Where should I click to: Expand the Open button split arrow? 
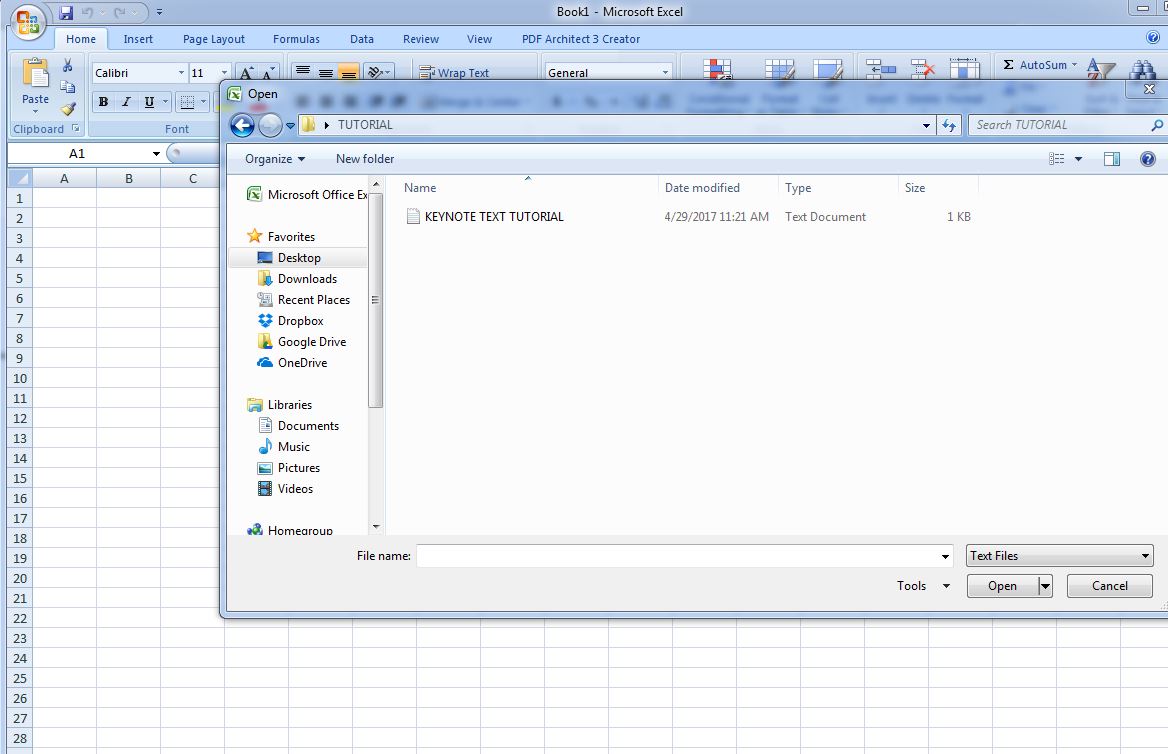[1046, 586]
